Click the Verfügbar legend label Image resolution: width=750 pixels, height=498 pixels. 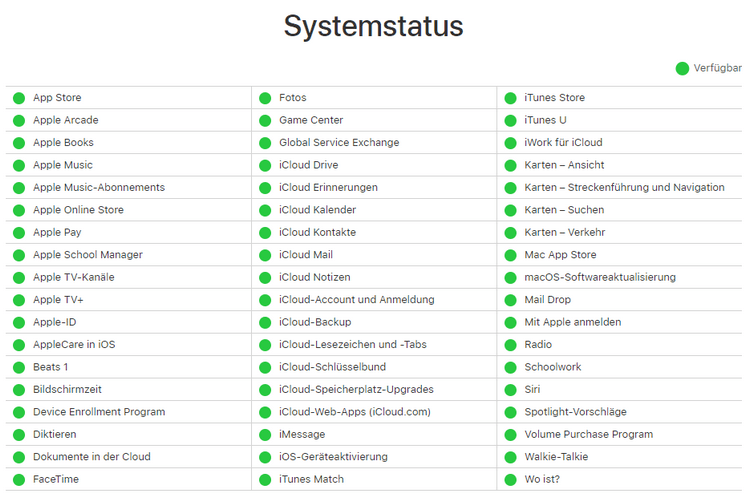pyautogui.click(x=718, y=68)
